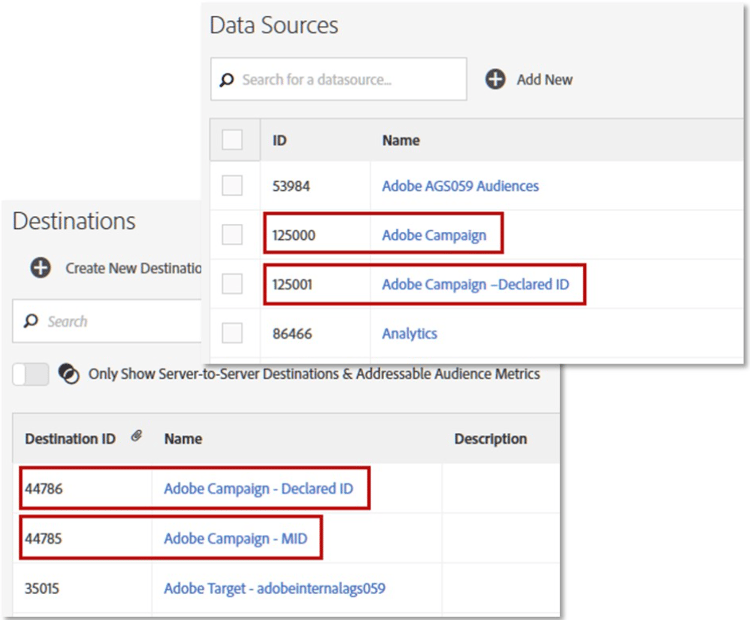
Task: Click the addressable audience metrics icon
Action: point(69,374)
